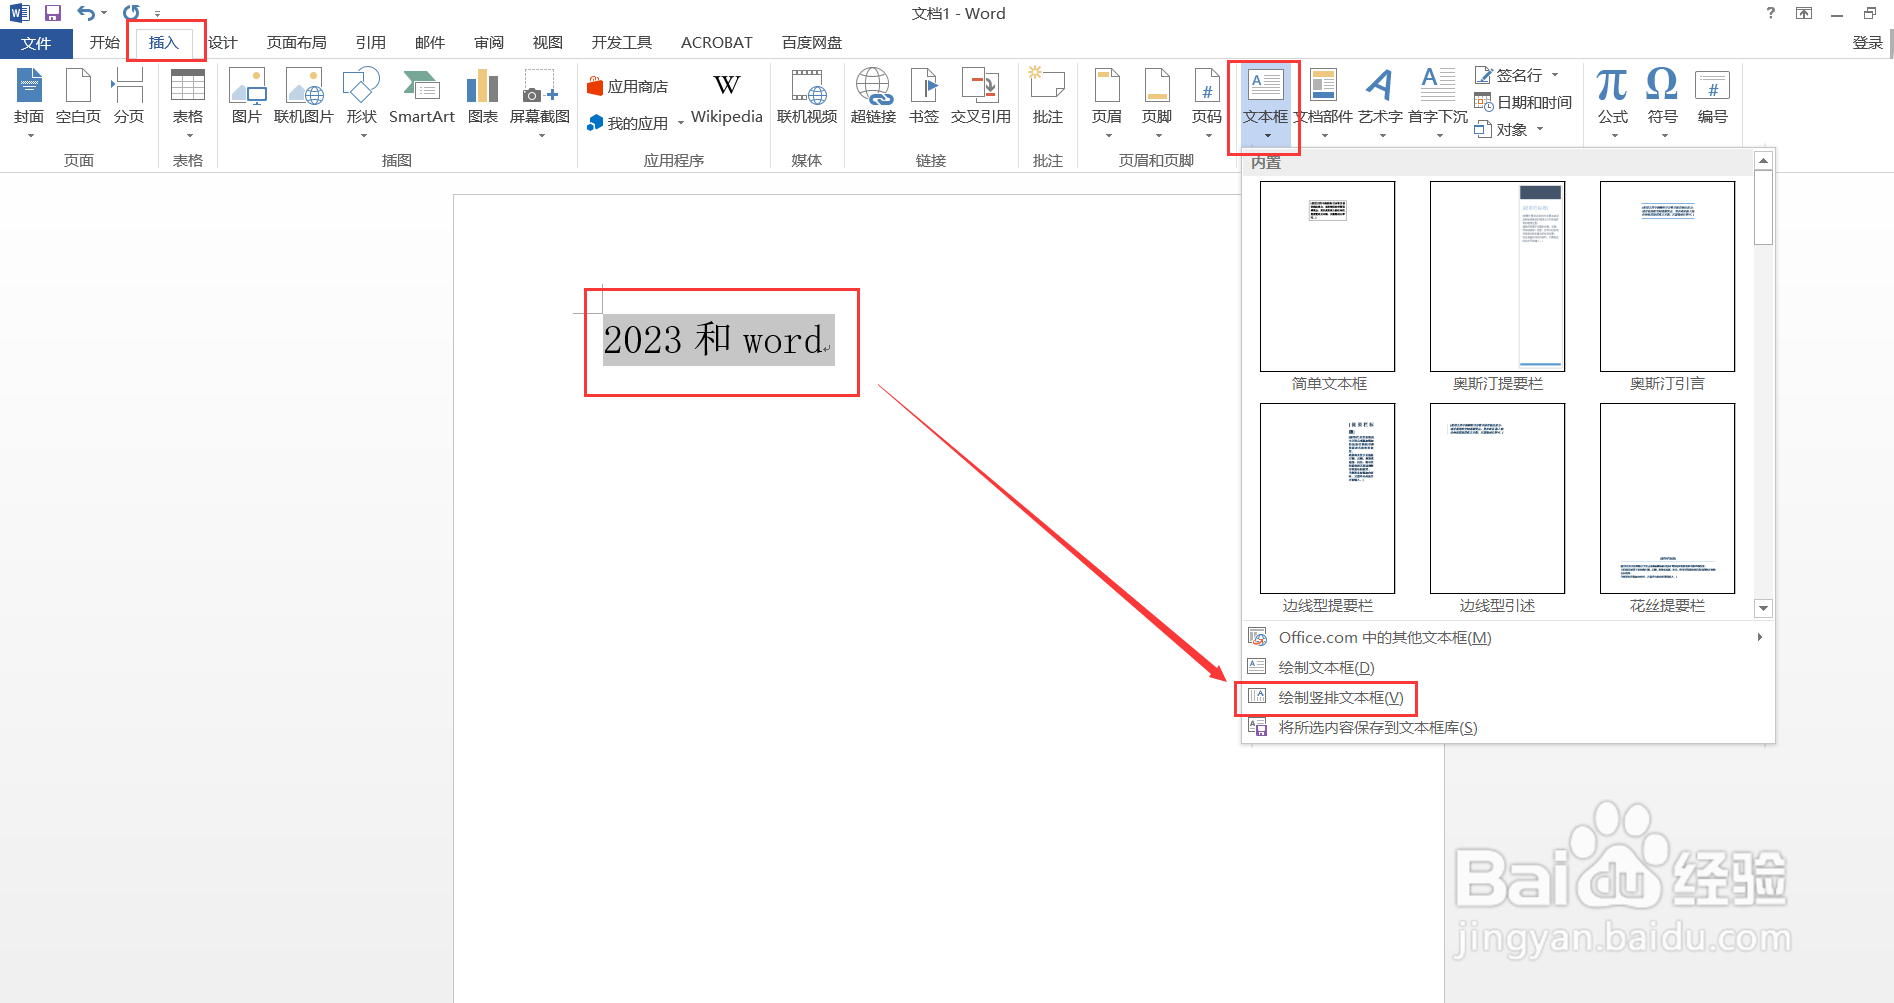Insert a chart (图表)
The image size is (1894, 1003).
[483, 98]
